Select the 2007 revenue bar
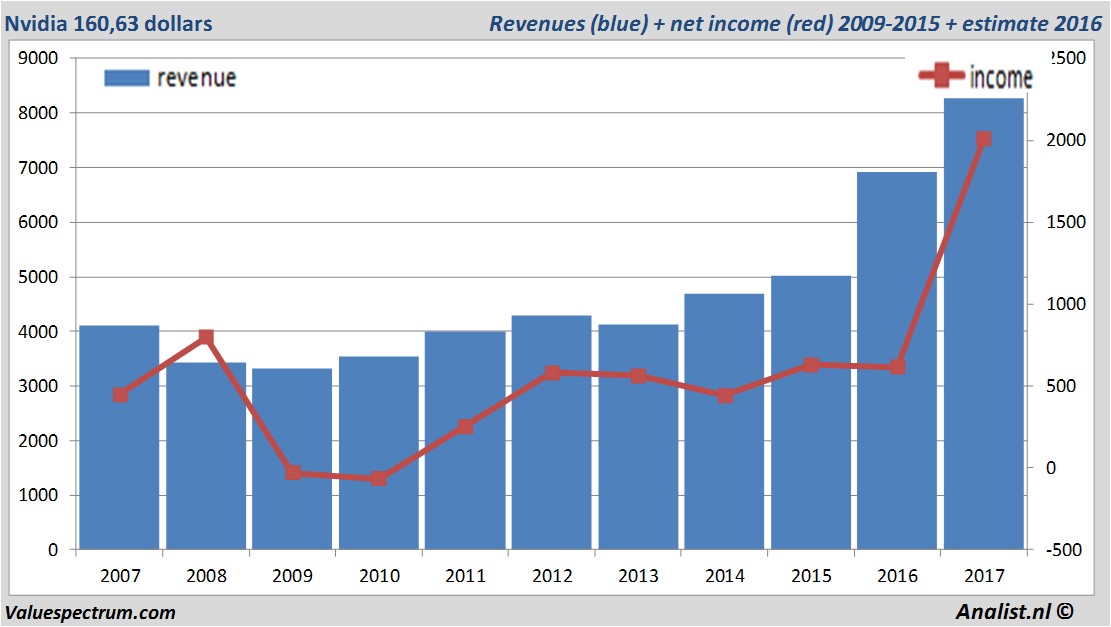 click(119, 437)
